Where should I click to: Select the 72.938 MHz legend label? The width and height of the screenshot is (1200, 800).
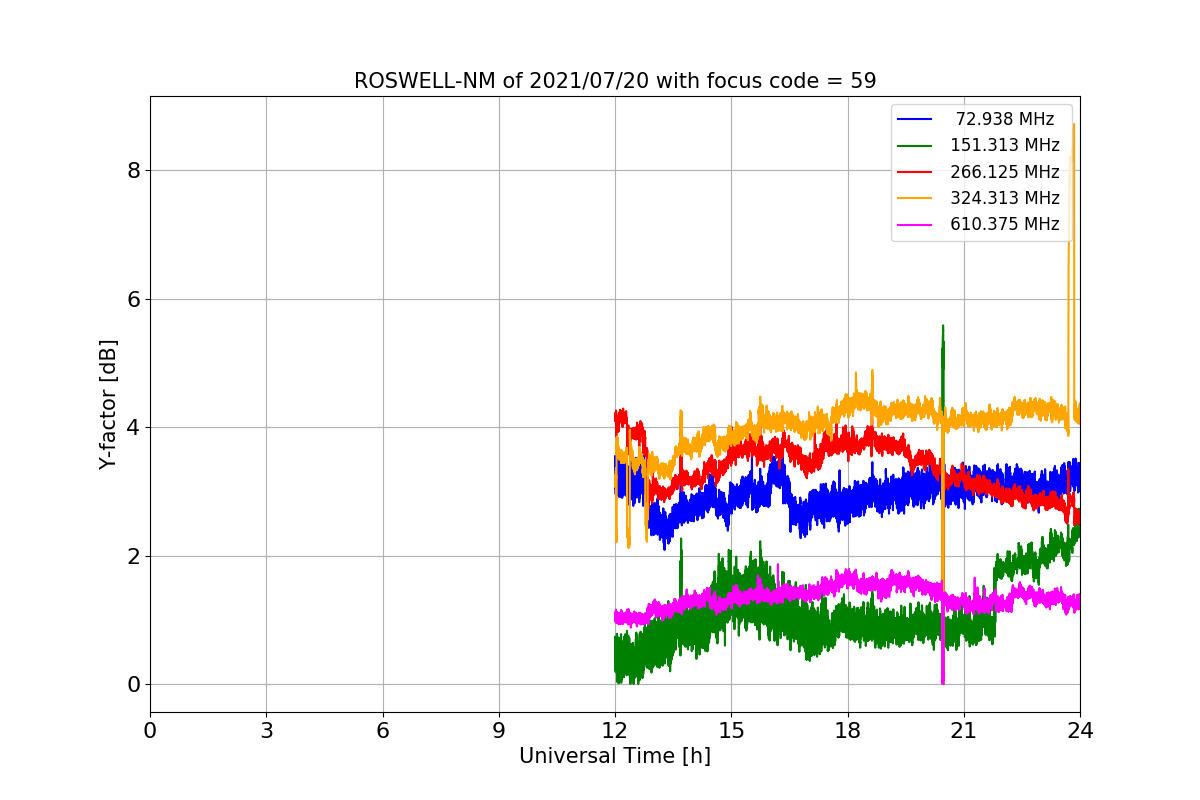[1005, 119]
